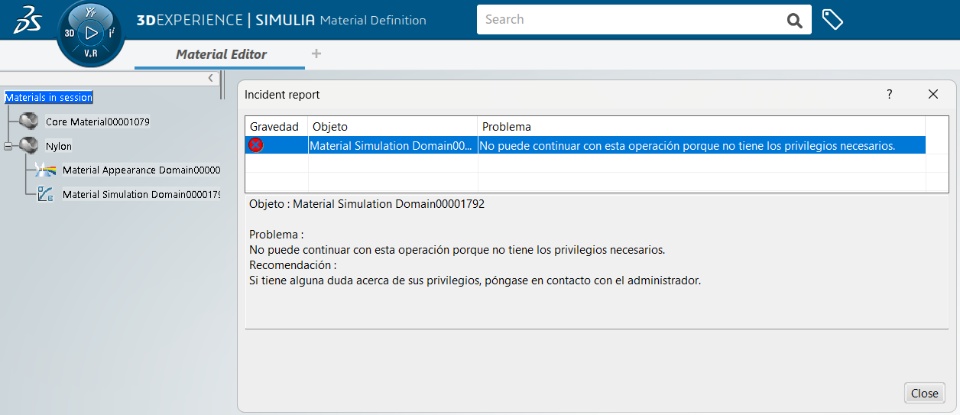Sort by the Problema column header
This screenshot has height=415, width=960.
tap(701, 127)
